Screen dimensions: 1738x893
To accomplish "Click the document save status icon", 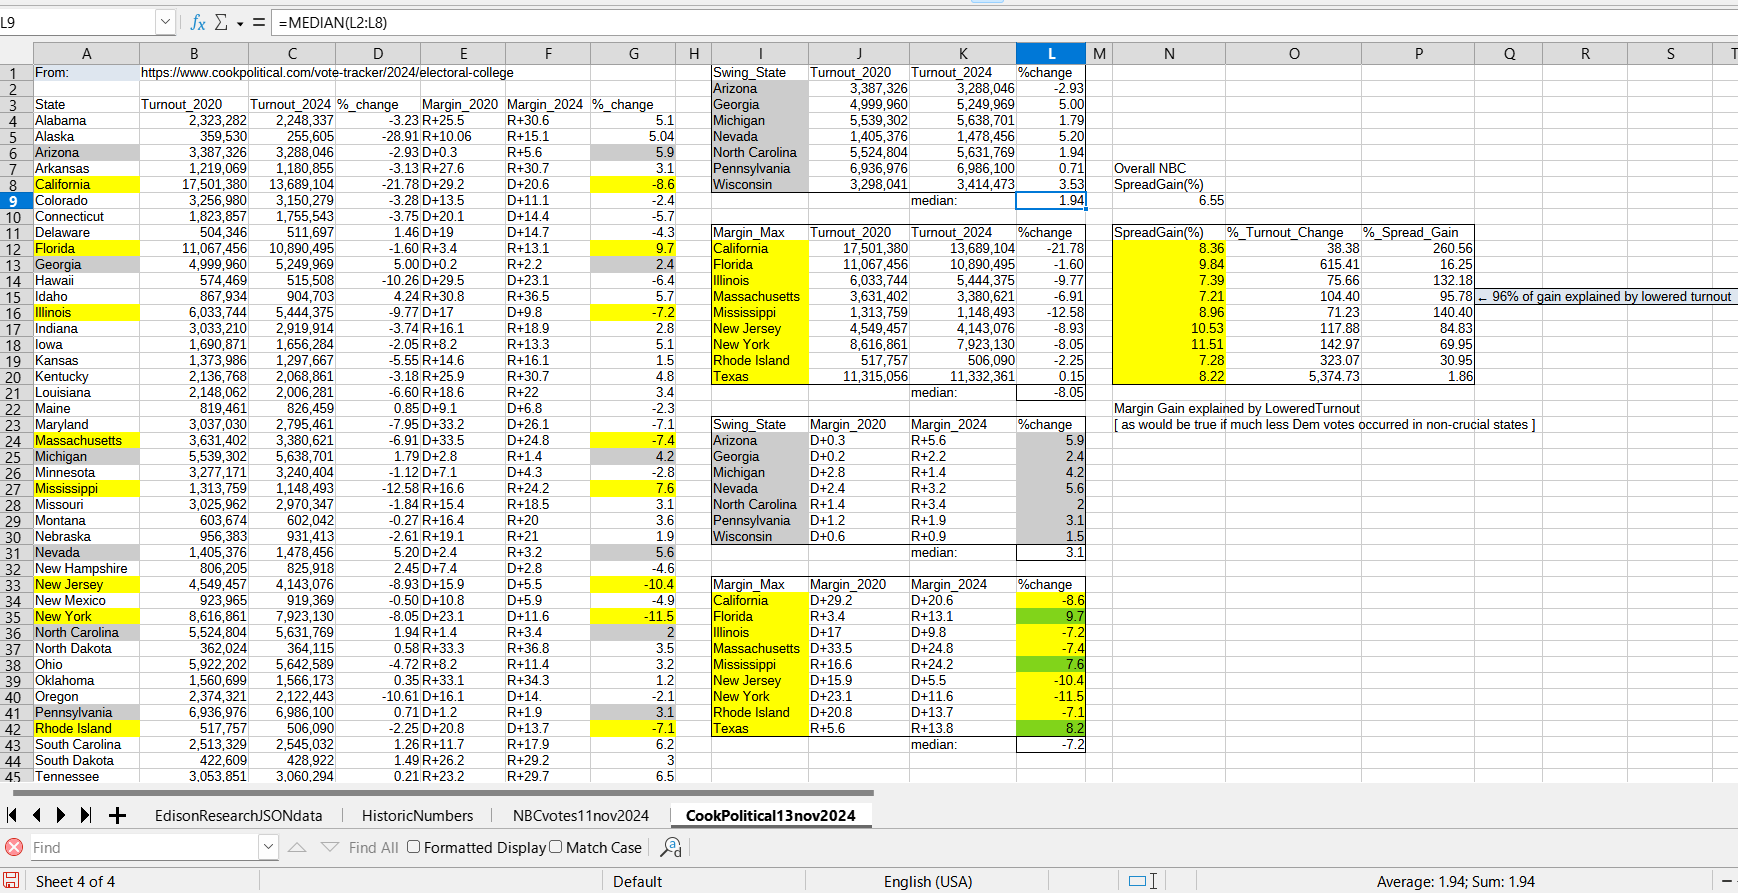I will (11, 881).
